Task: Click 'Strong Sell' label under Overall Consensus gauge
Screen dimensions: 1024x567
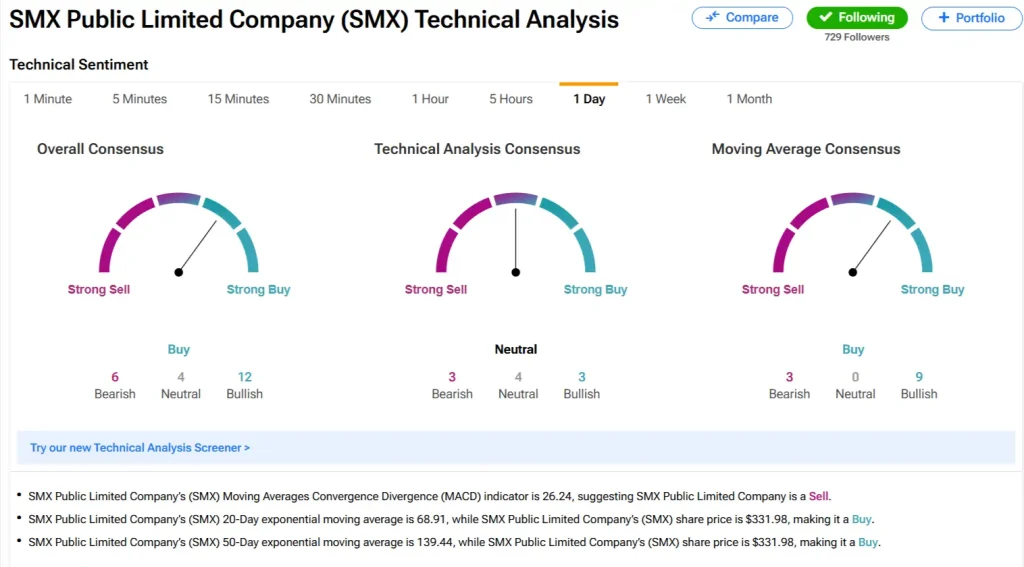Action: point(99,289)
